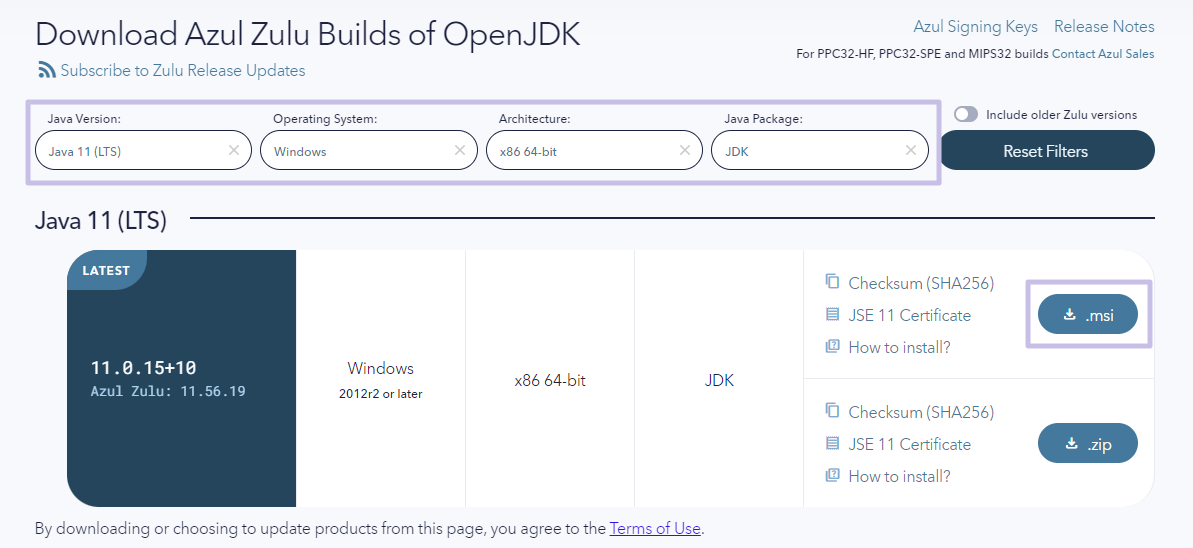Open JSE 11 Certificate for .msi
This screenshot has width=1193, height=548.
coord(909,315)
